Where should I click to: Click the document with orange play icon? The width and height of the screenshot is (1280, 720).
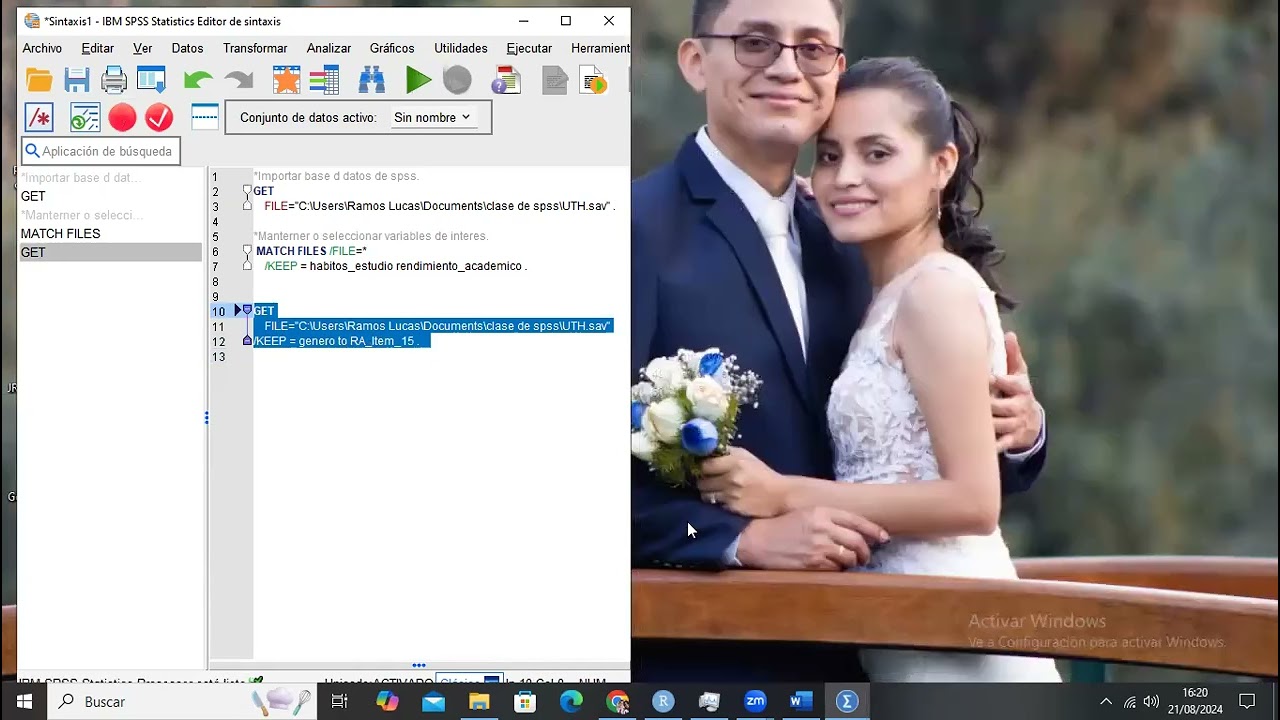coord(594,81)
